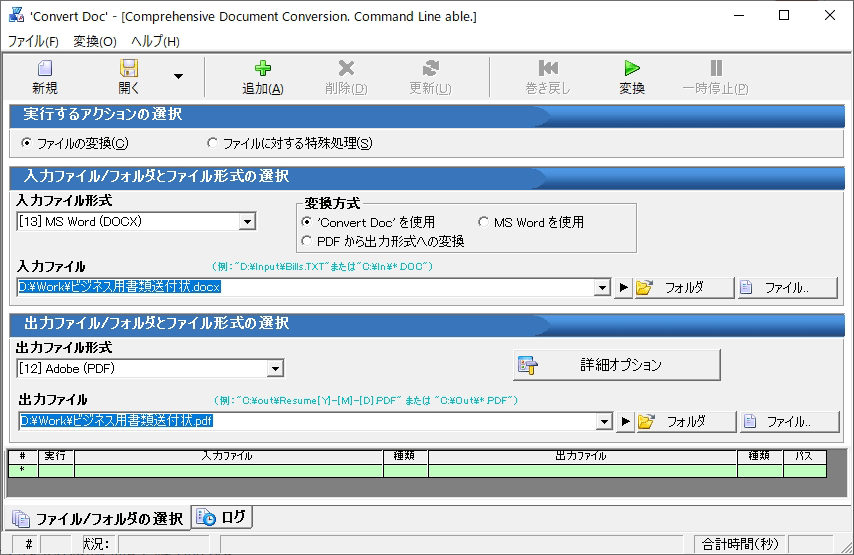Click the 入力ファイル column header in list
Viewport: 854px width, 555px height.
coord(228,456)
